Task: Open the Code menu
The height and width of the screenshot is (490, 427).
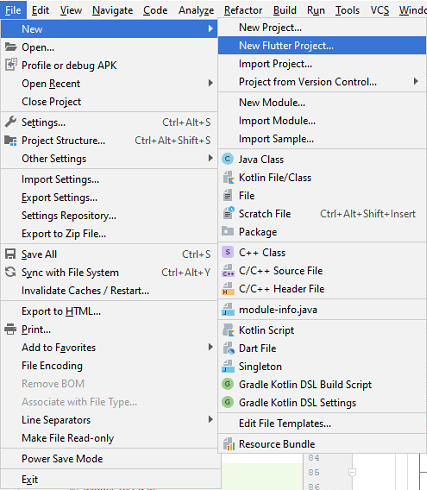Action: pos(155,10)
